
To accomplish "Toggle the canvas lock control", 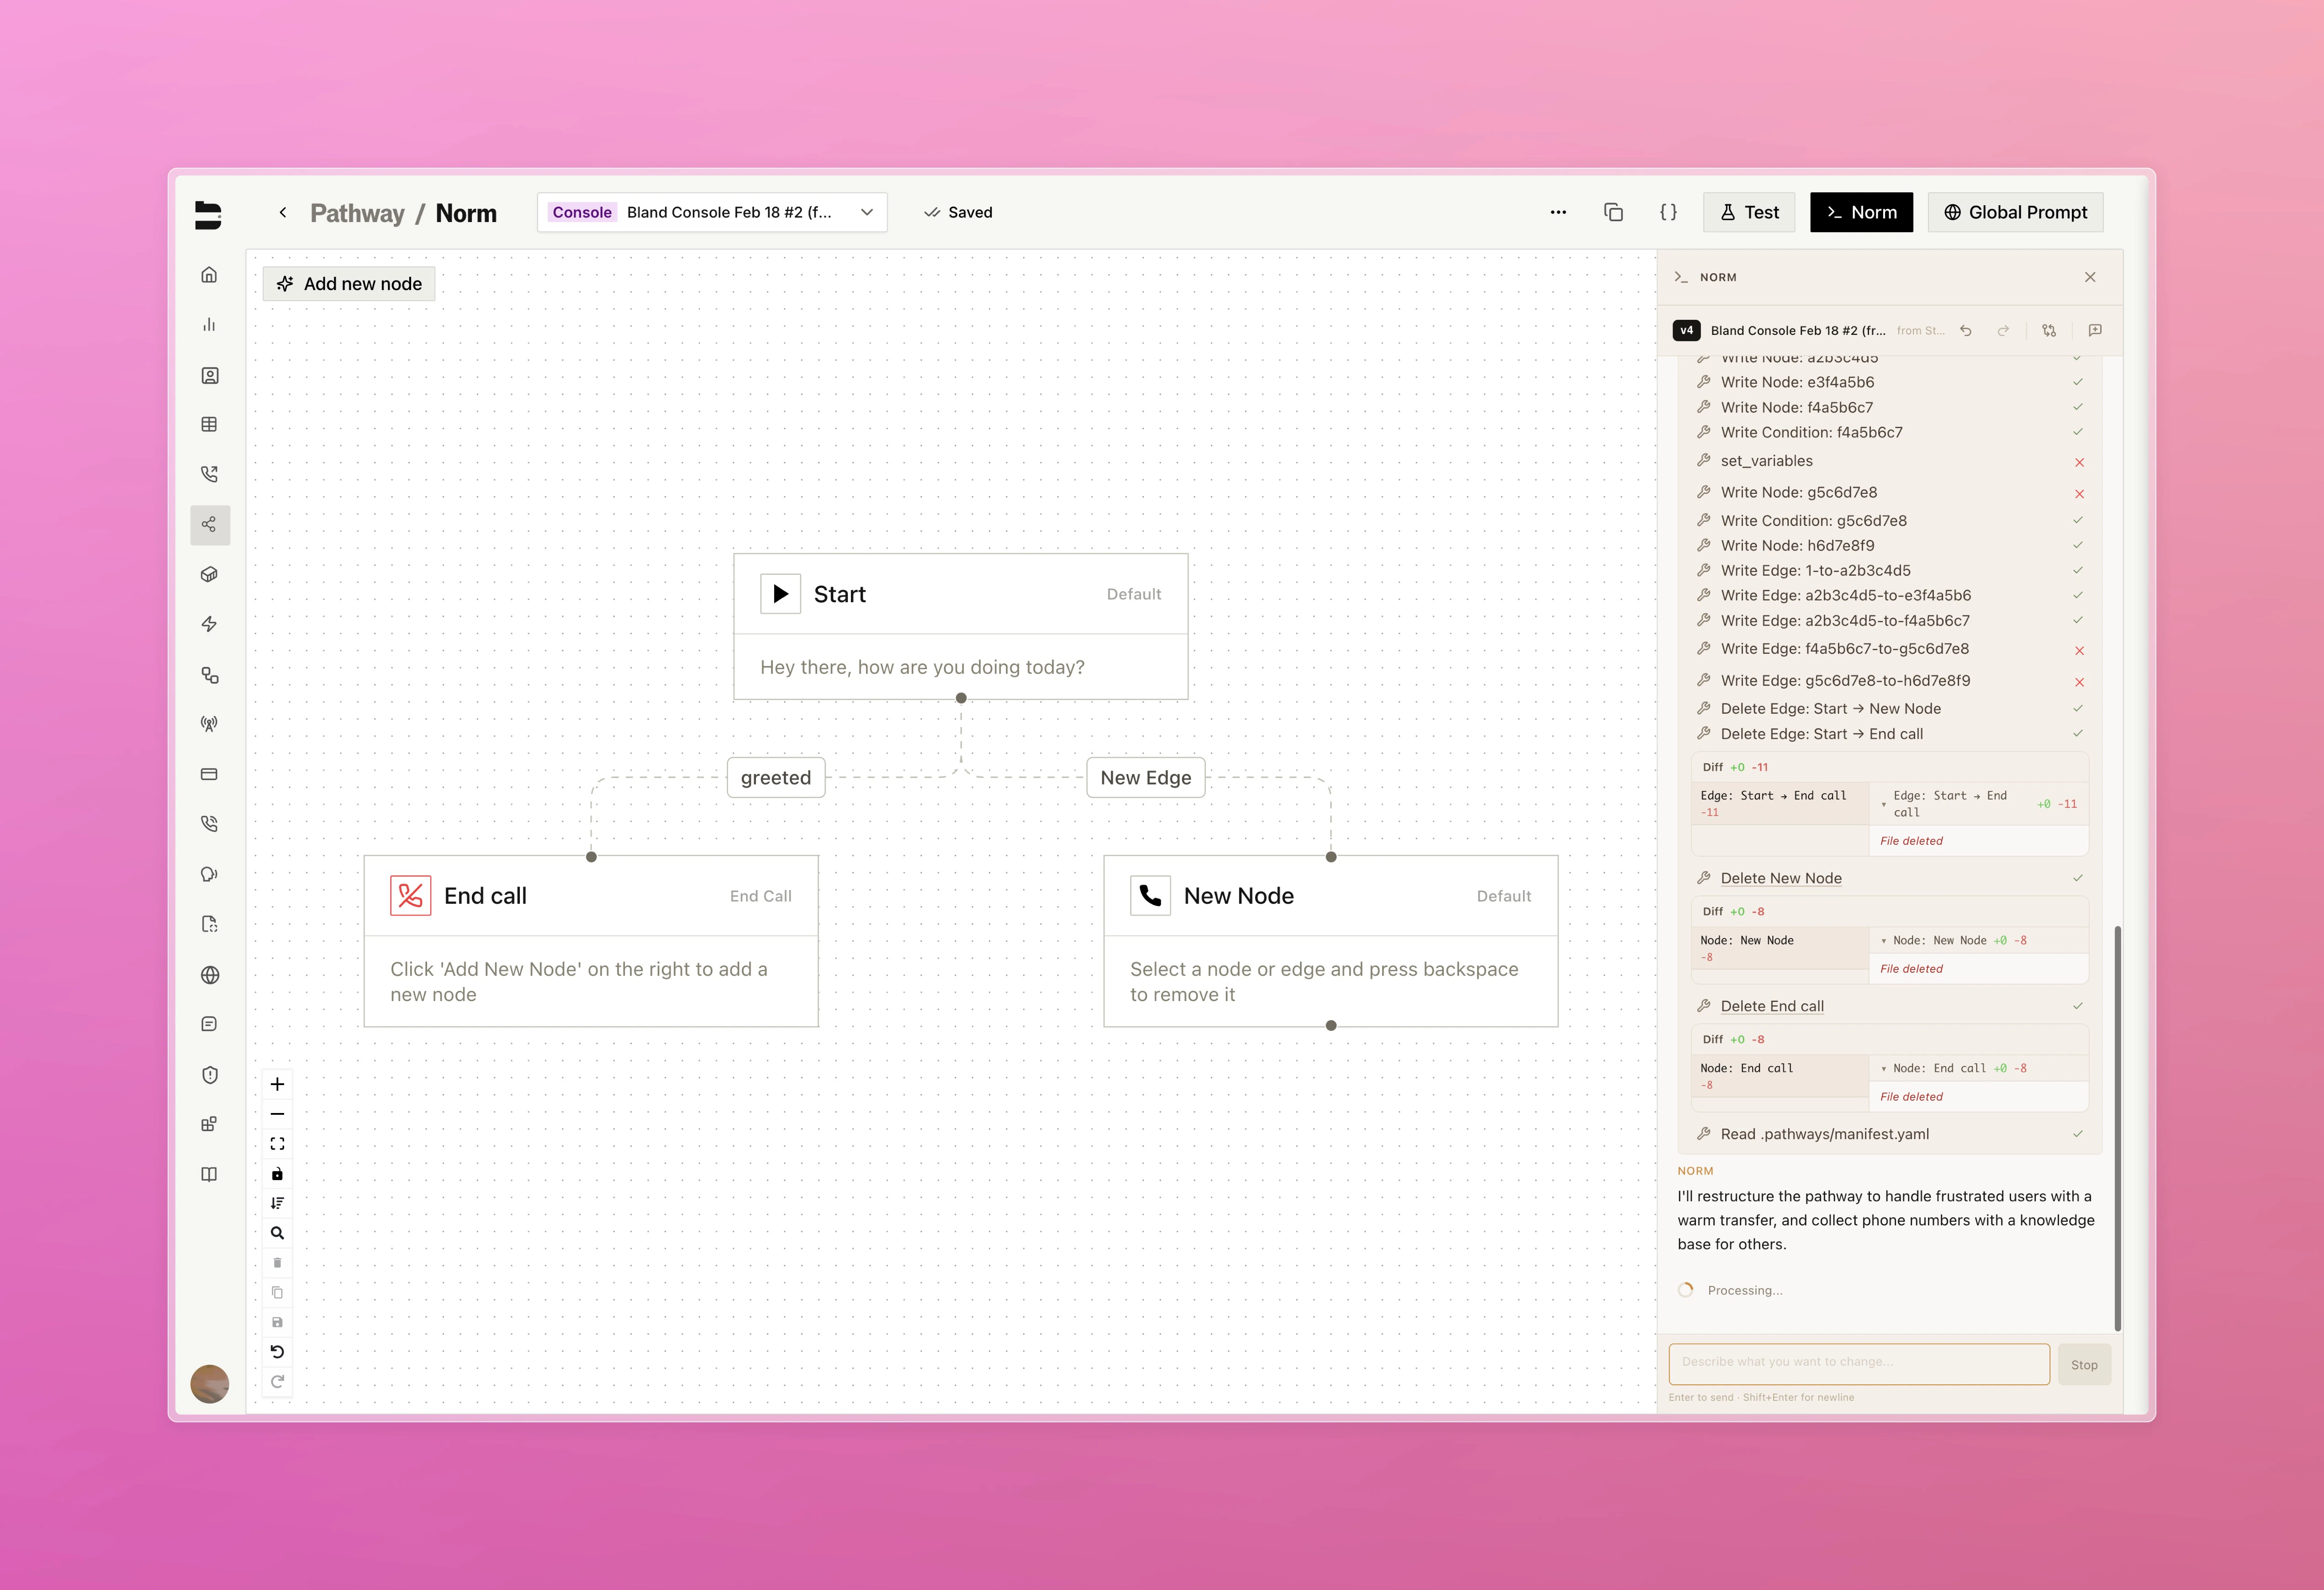I will pos(277,1174).
